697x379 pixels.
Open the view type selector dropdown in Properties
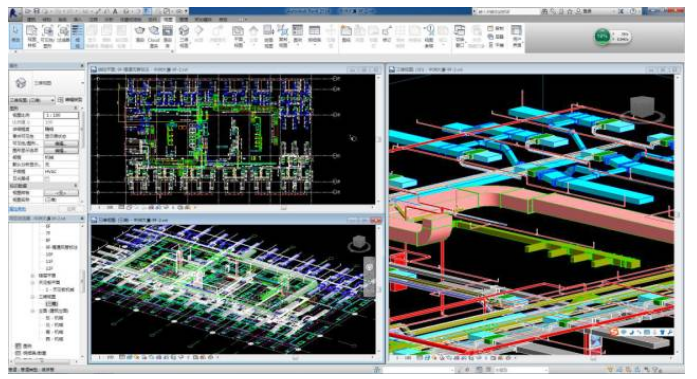32,100
